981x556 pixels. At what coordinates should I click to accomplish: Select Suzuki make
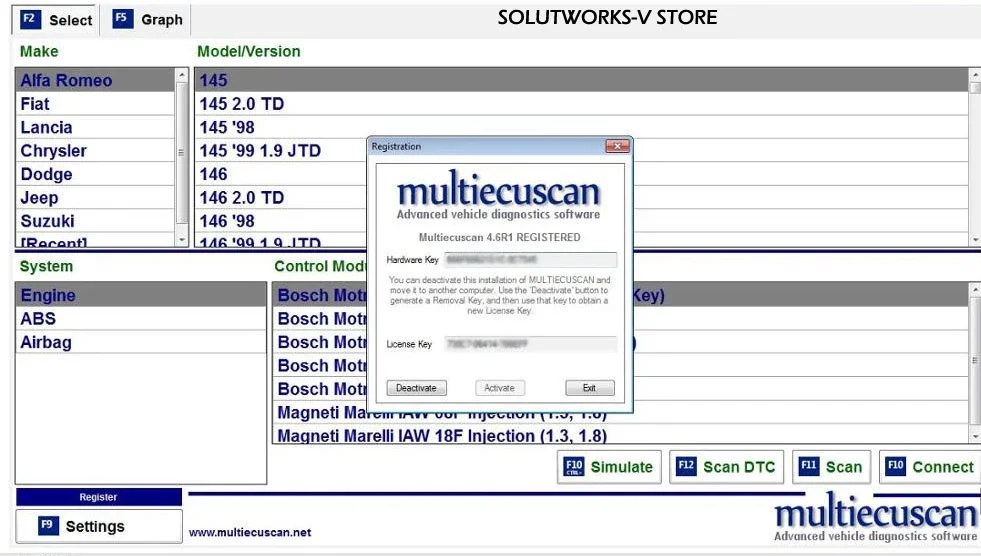tap(94, 221)
